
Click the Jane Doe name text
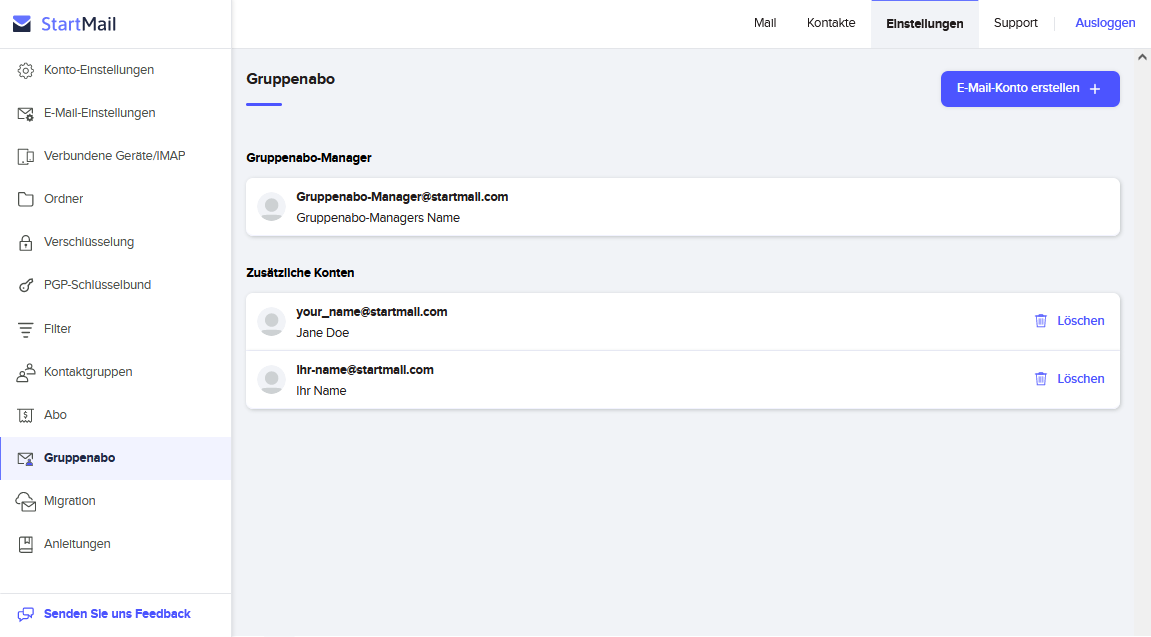click(322, 333)
